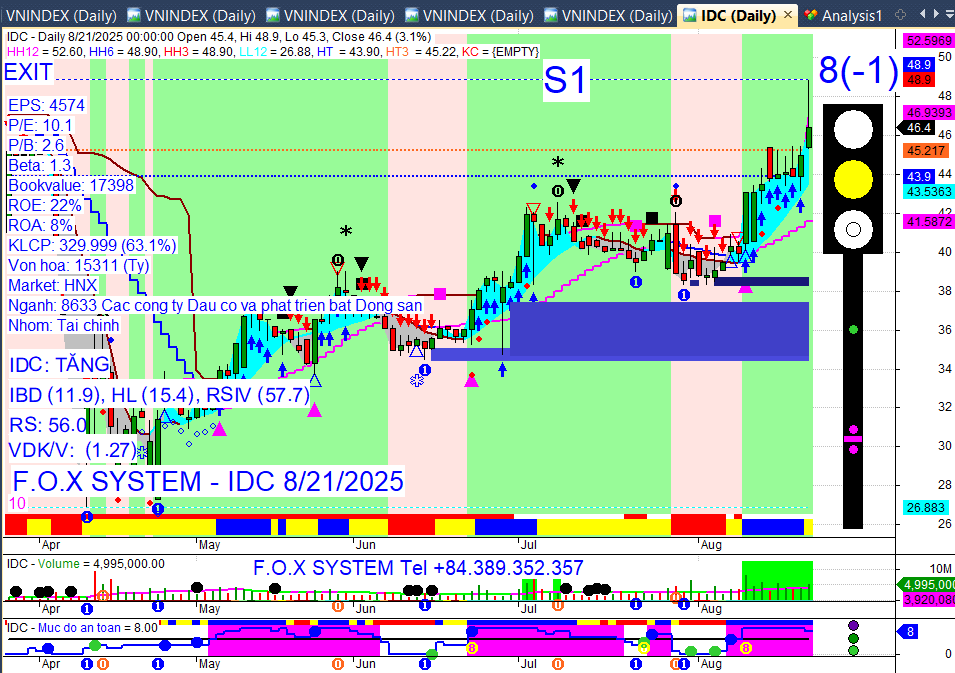Click F.O.X SYSTEM - IDC 8/21/2025 title
Image resolution: width=955 pixels, height=673 pixels.
[208, 482]
